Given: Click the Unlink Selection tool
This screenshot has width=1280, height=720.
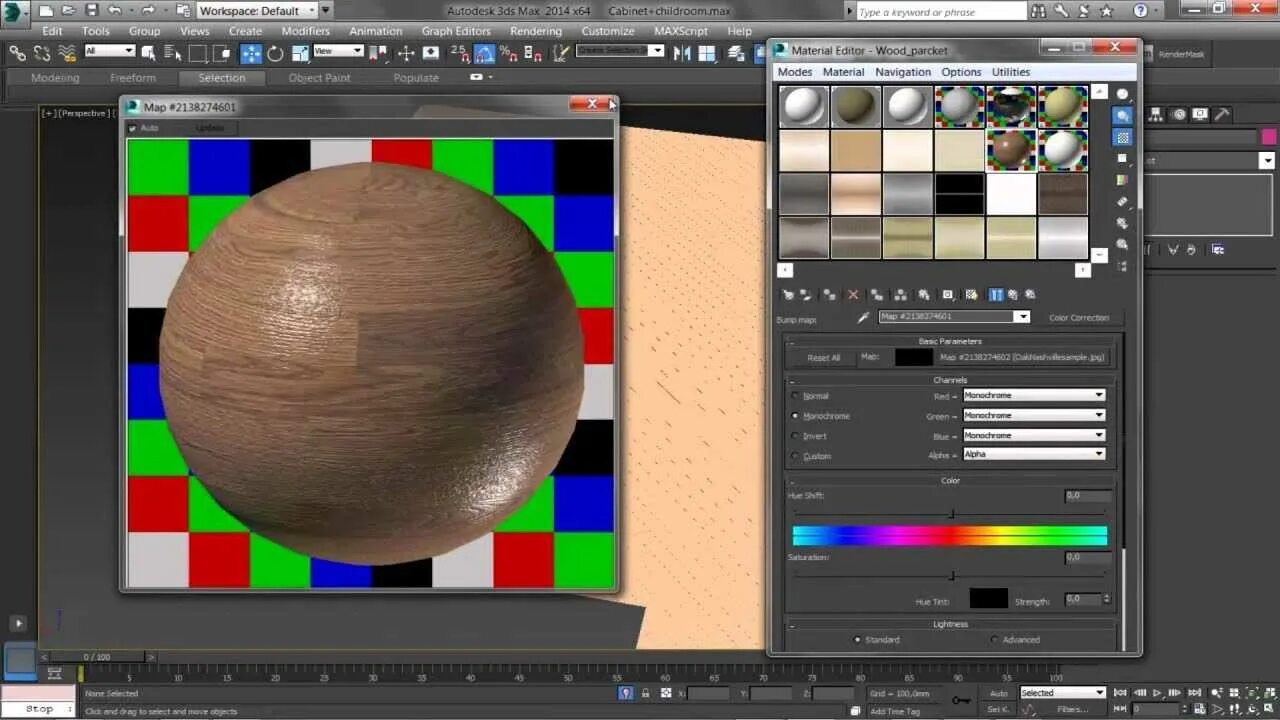Looking at the screenshot, I should 42,53.
